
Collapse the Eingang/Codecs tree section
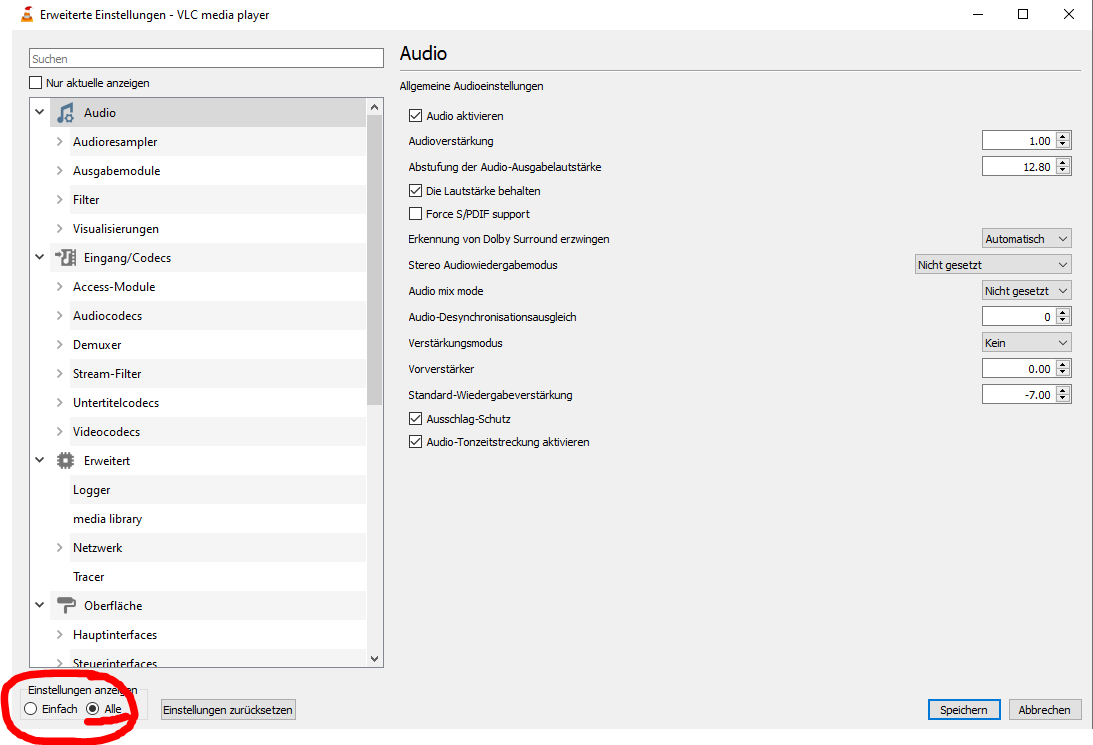coord(40,258)
